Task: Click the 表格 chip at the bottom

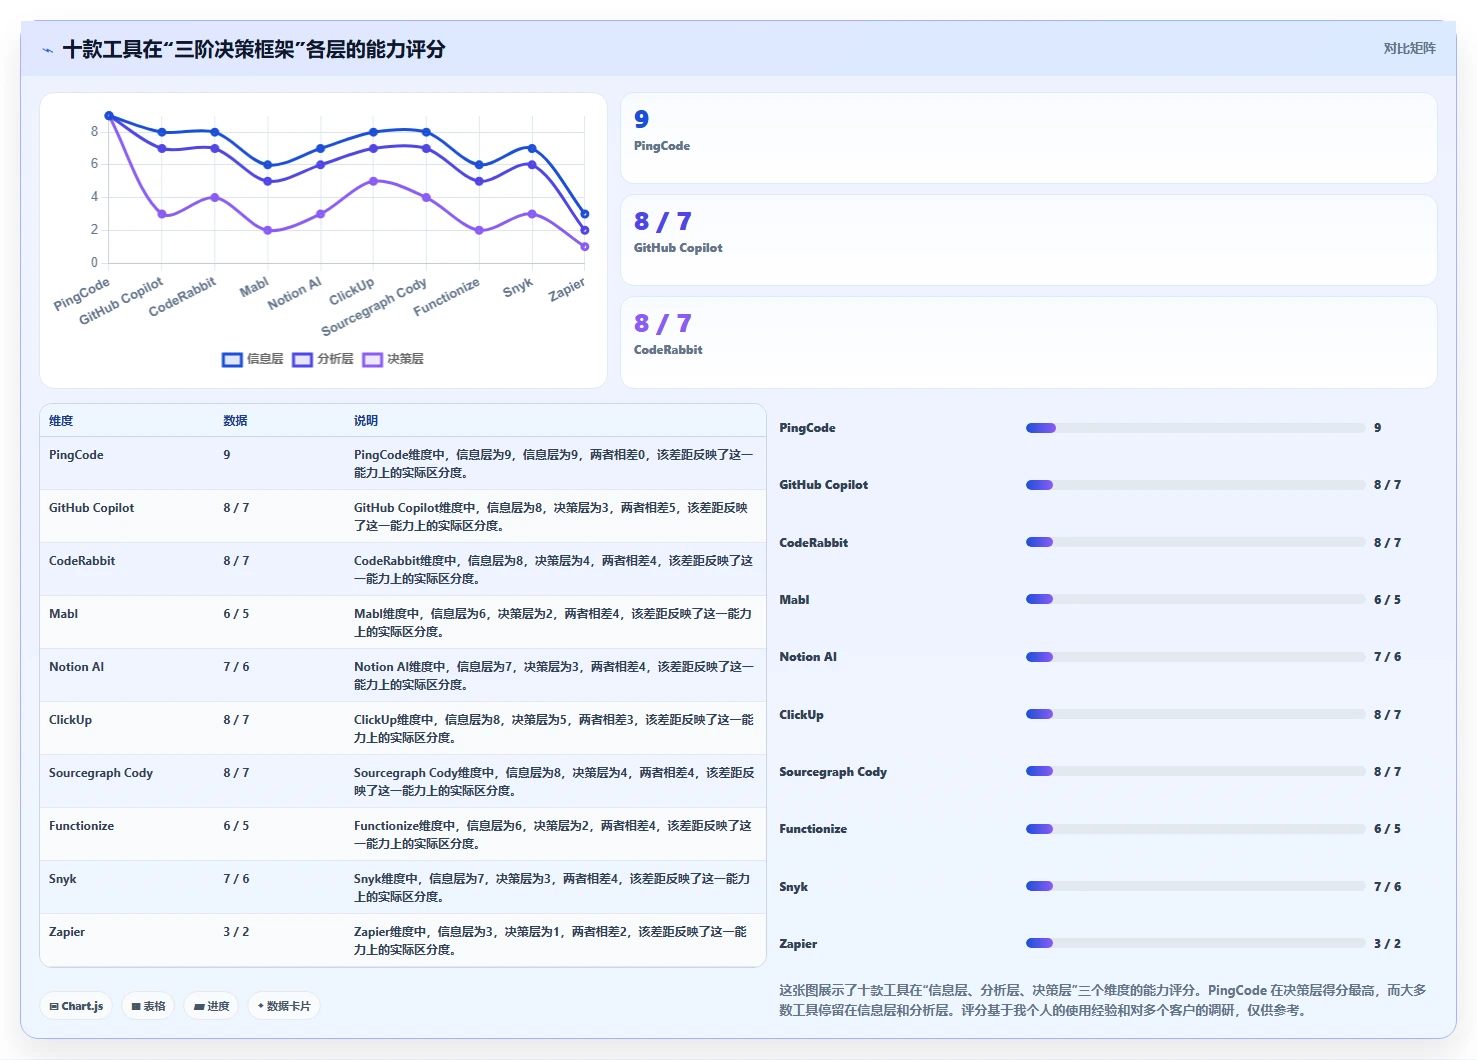Action: 148,1006
